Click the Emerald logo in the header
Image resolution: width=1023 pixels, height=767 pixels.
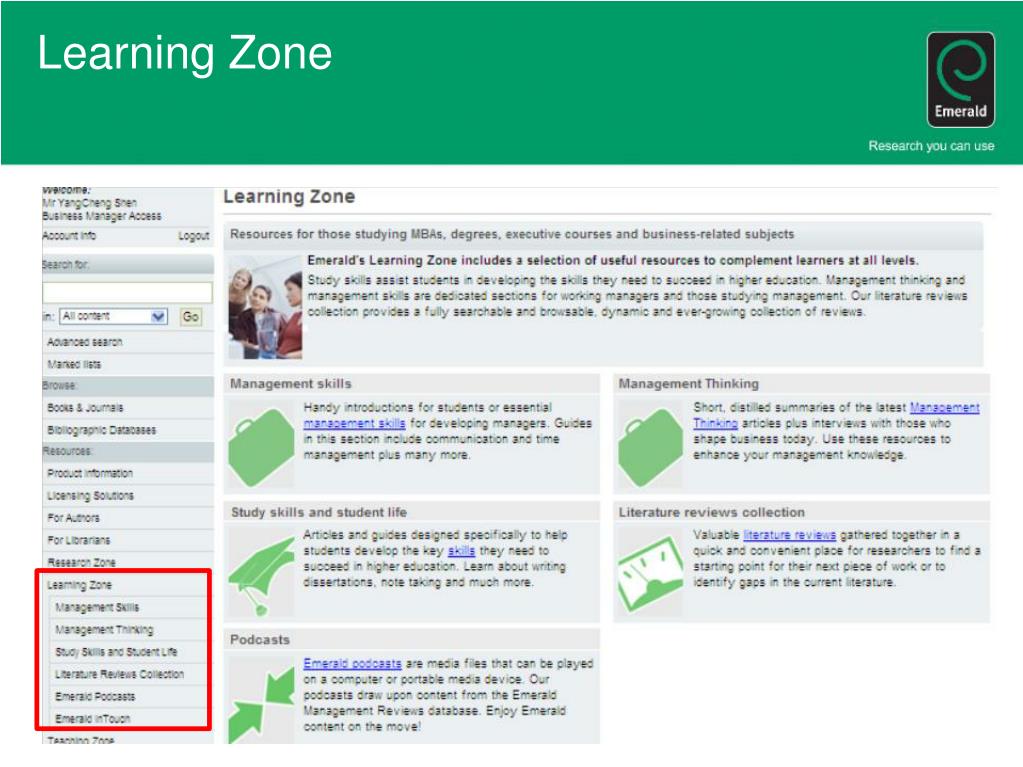click(x=960, y=79)
